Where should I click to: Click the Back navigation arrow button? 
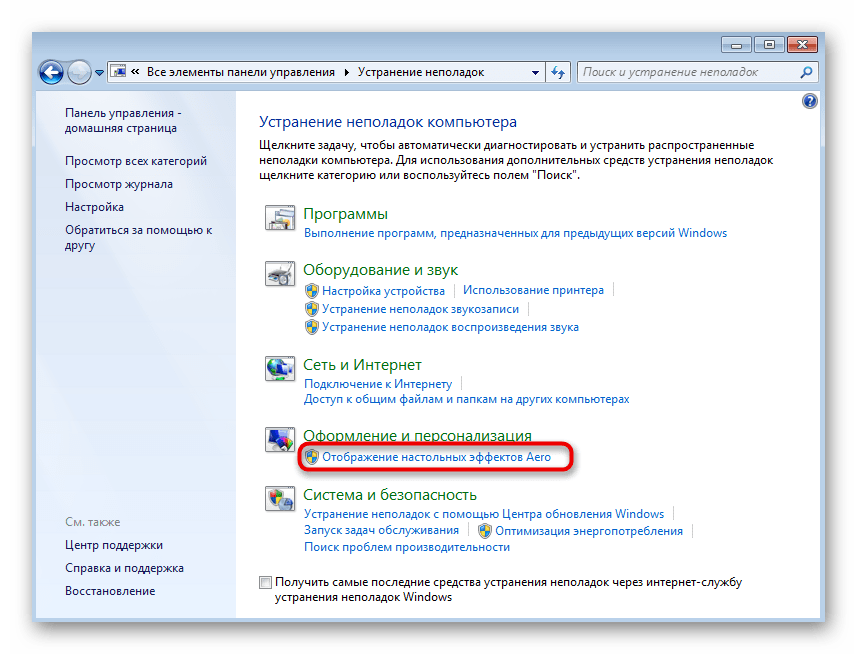(52, 72)
